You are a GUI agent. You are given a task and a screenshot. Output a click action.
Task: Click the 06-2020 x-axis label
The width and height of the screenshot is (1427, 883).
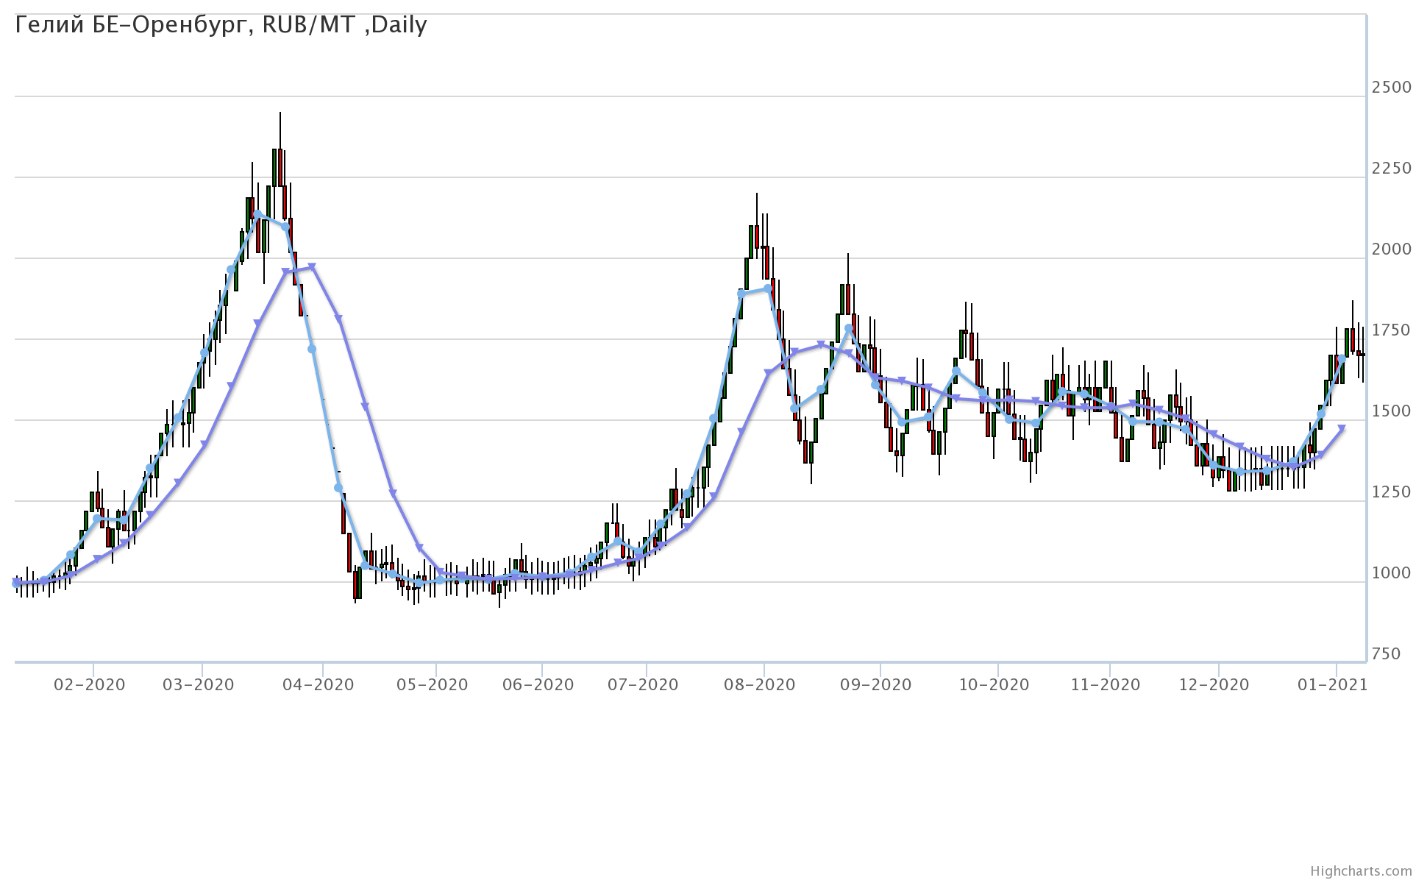538,685
